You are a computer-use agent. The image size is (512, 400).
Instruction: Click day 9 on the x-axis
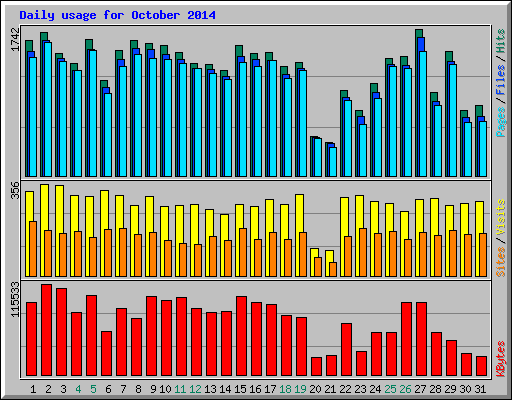pyautogui.click(x=153, y=389)
